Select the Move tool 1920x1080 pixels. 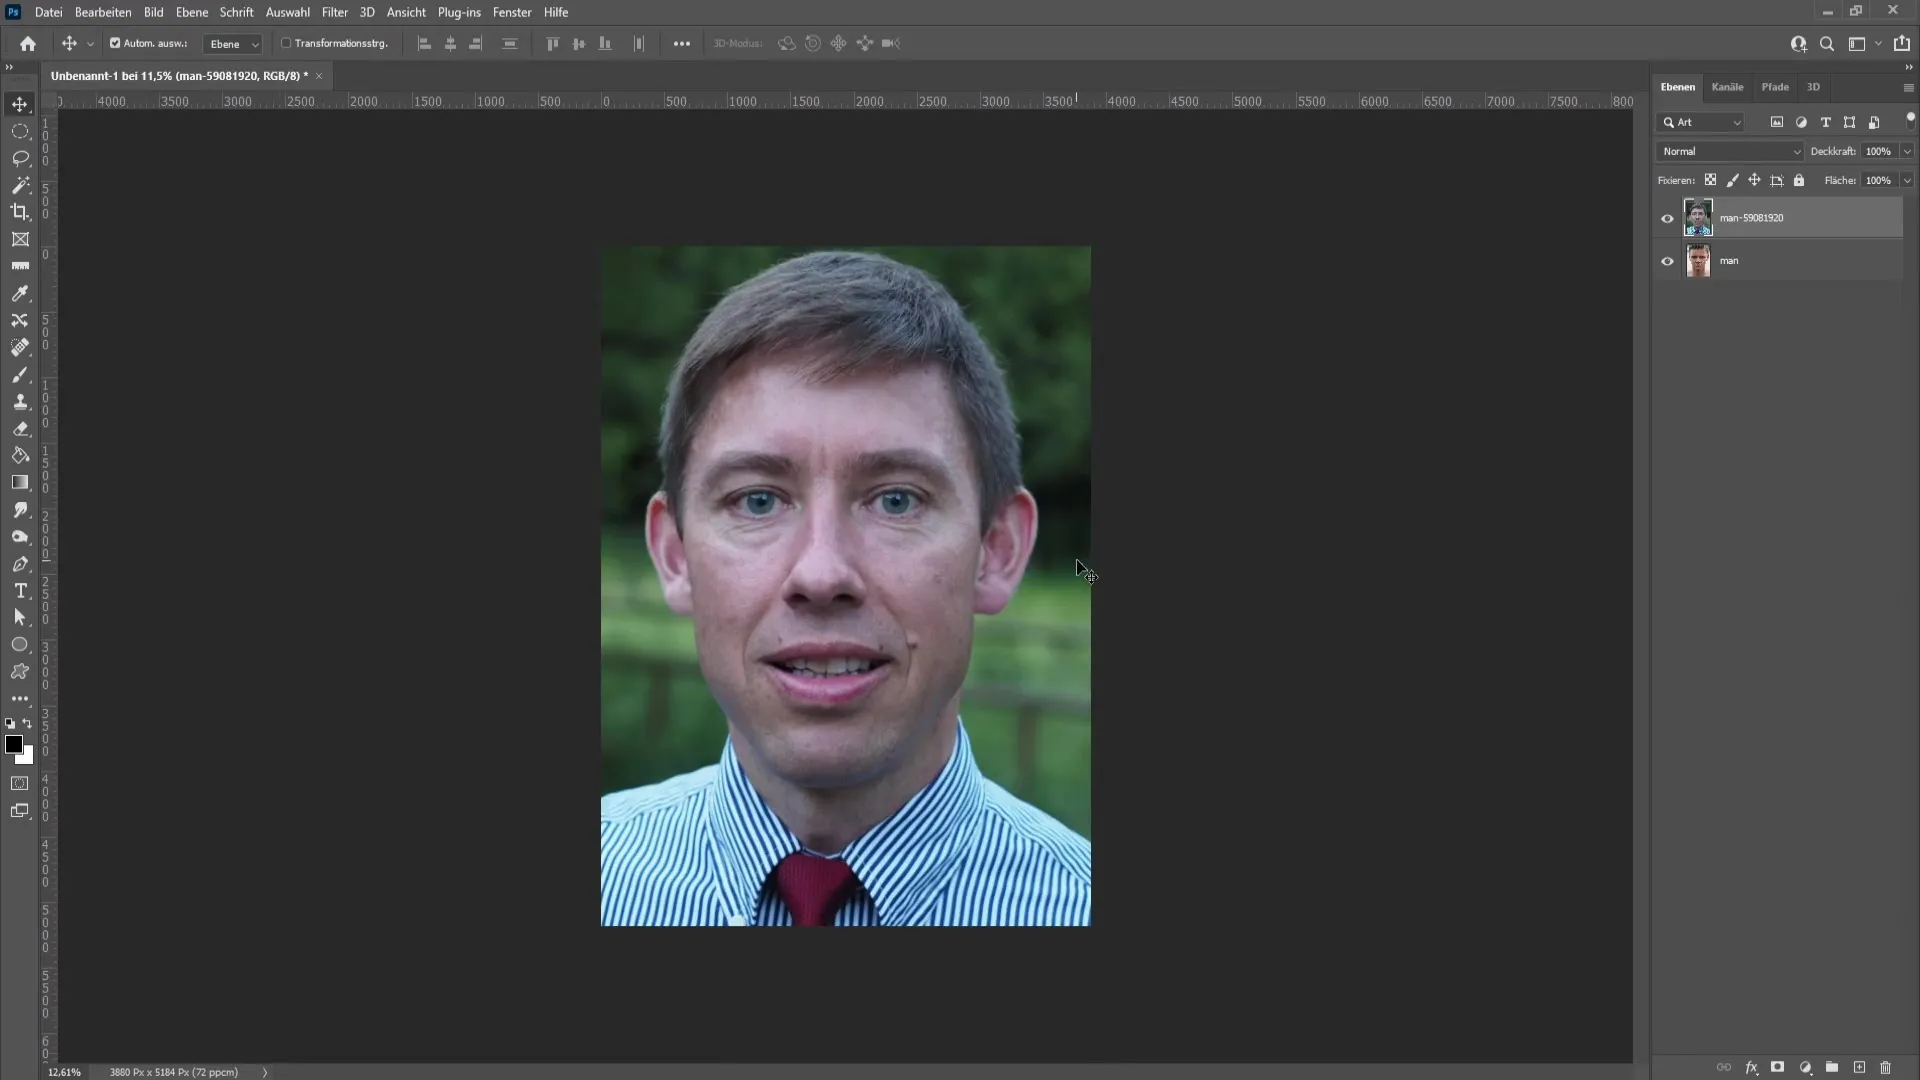(x=20, y=103)
